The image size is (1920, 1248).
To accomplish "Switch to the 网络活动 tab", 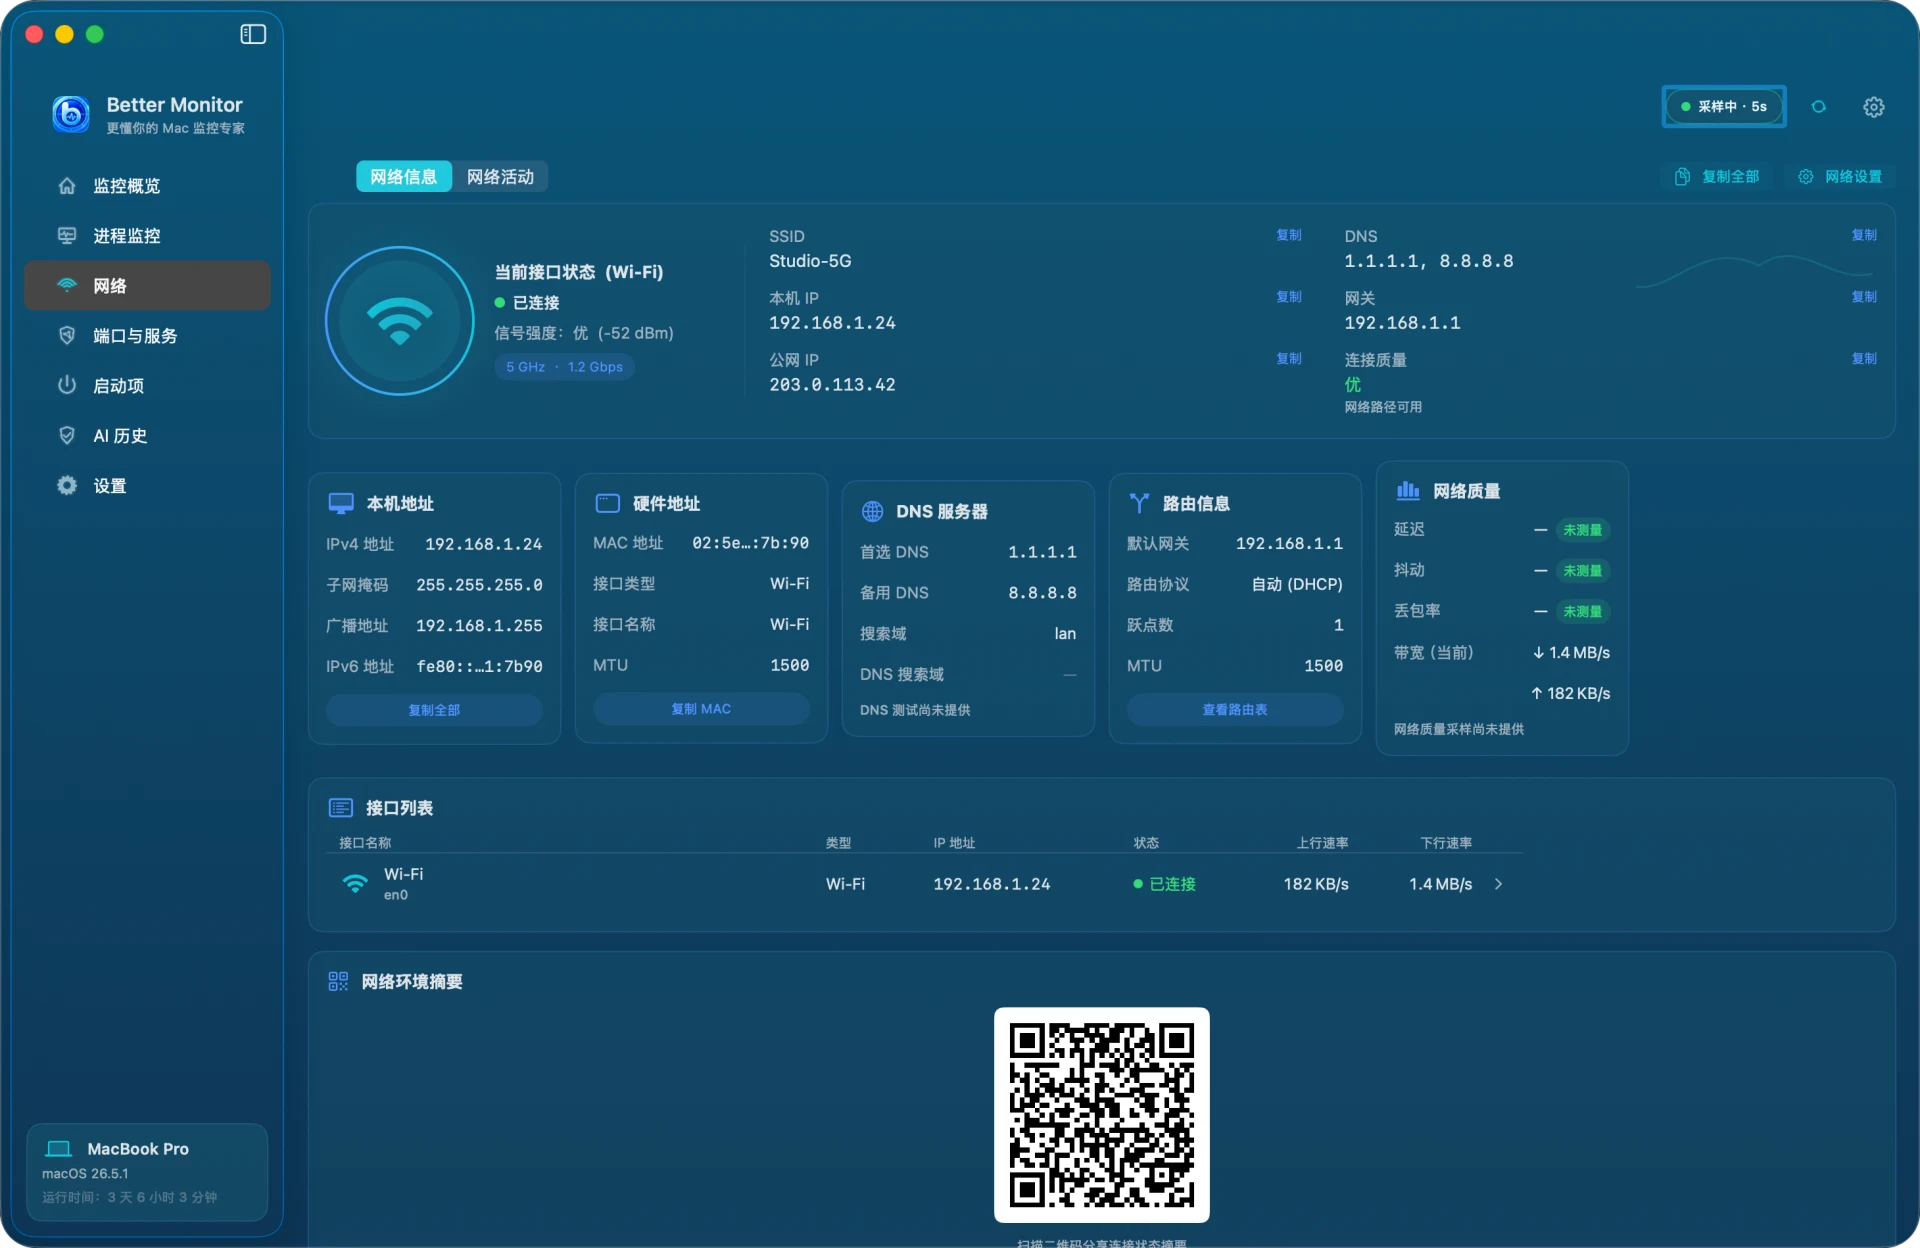I will click(500, 177).
